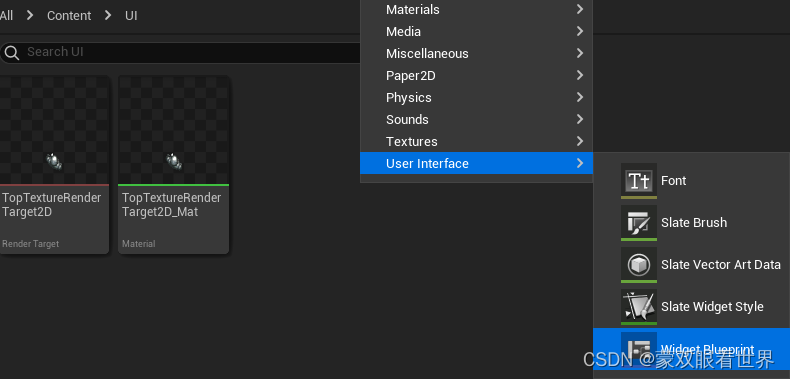Create a Widget Blueprint via its icon
790x379 pixels.
[x=639, y=349]
